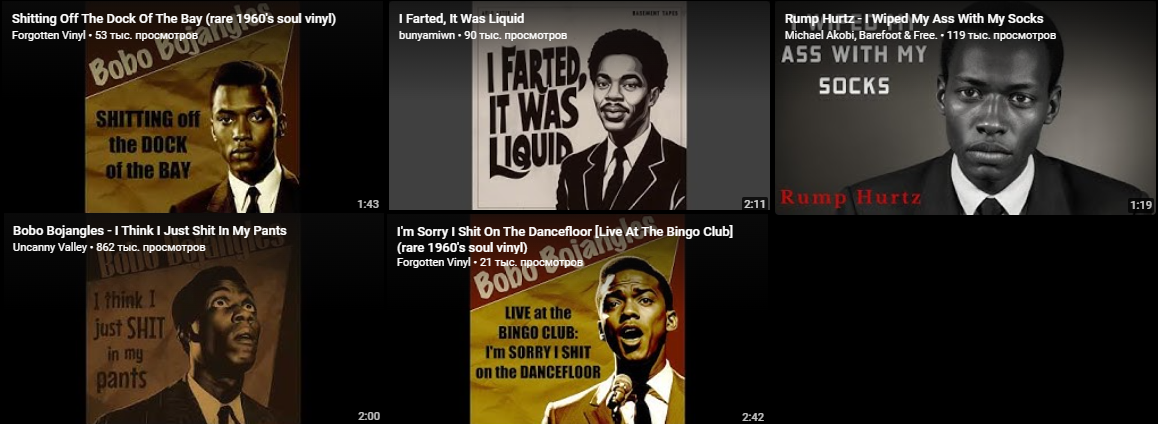Image resolution: width=1158 pixels, height=424 pixels.
Task: Open the 'Michael Akobi, Barefoot & Free.' channel
Action: 860,35
